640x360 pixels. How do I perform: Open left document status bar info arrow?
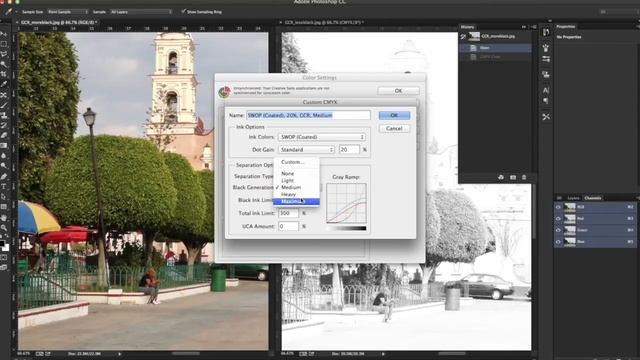(120, 354)
